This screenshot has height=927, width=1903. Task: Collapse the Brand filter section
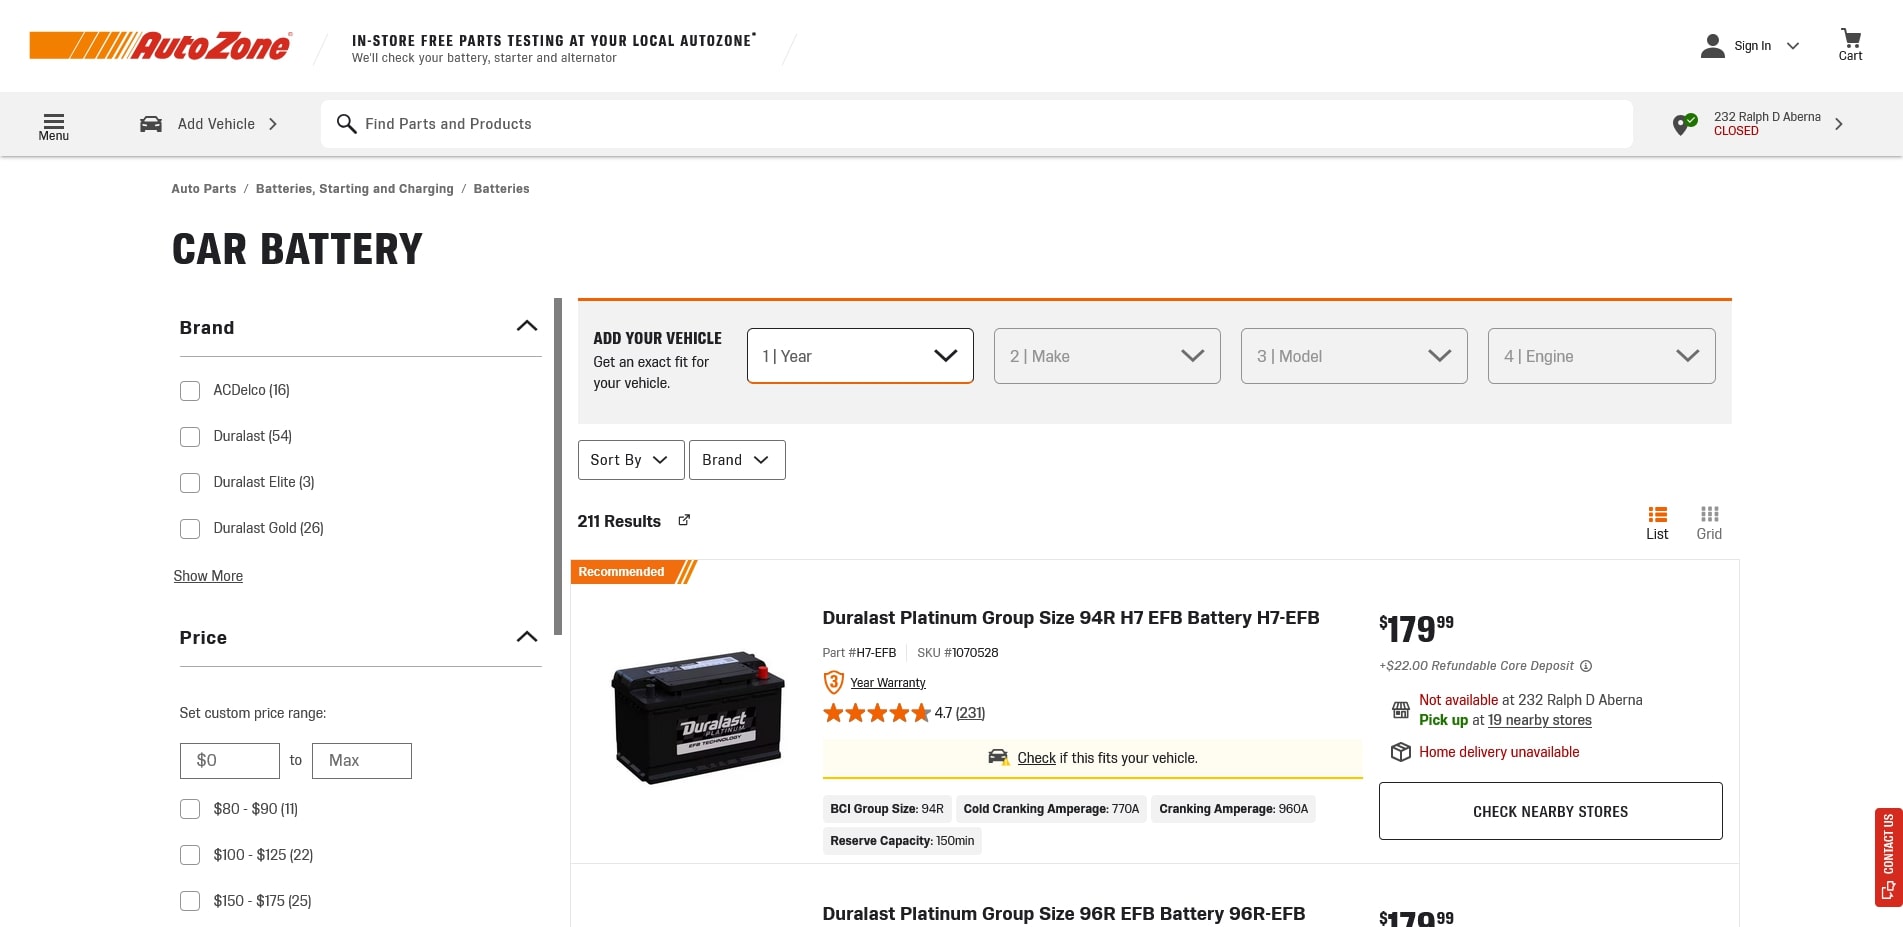[526, 326]
